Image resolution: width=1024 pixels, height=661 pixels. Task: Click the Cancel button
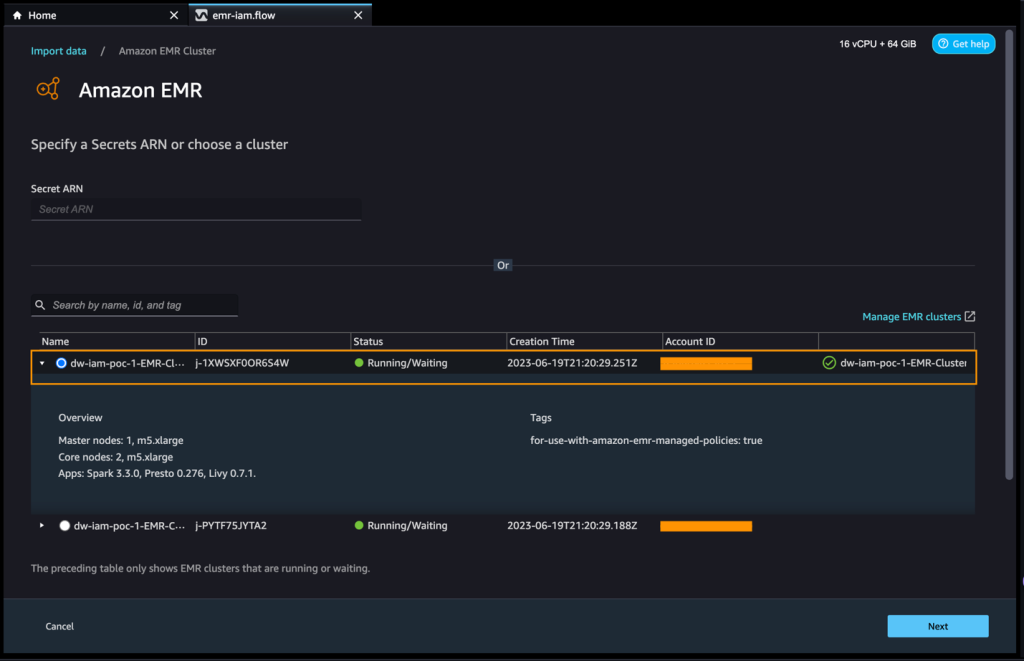[x=59, y=626]
